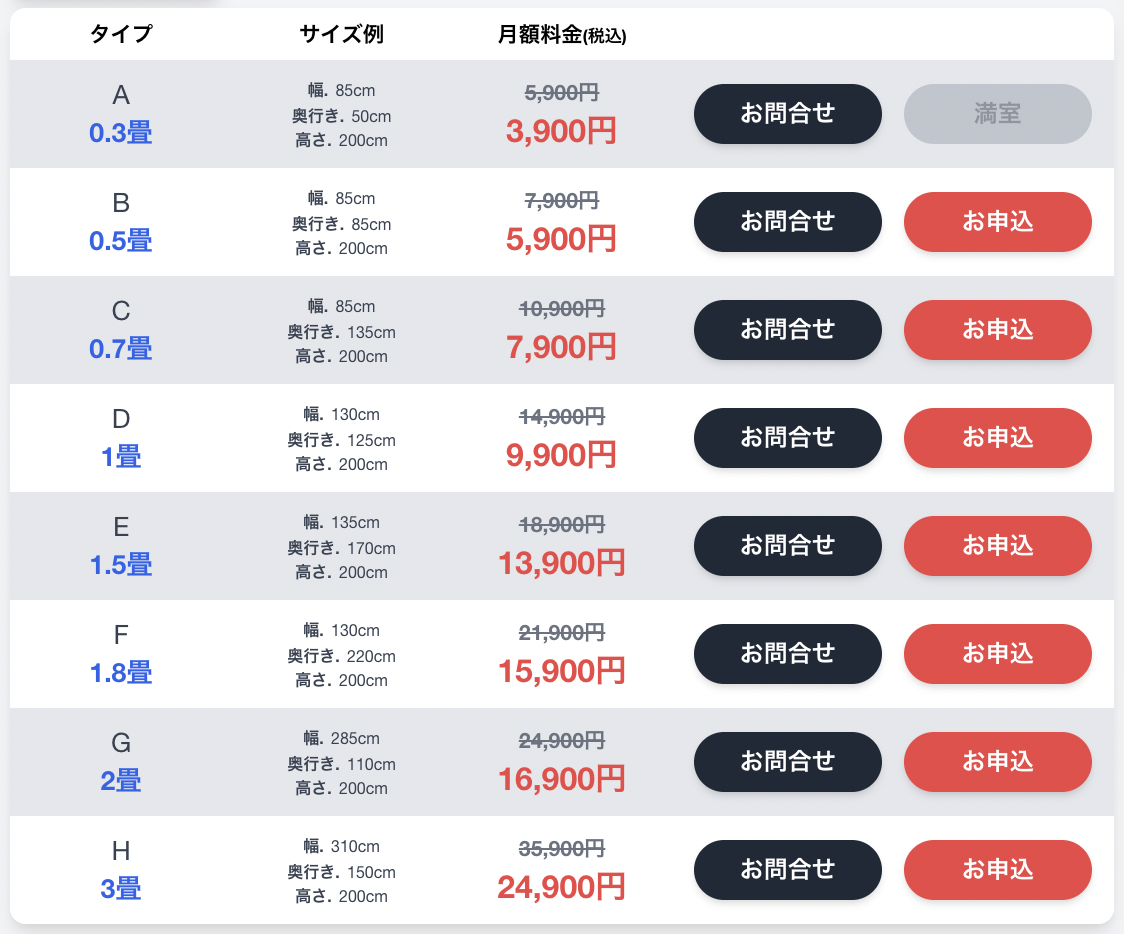Click the サイズ例 column header
The image size is (1124, 934).
pyautogui.click(x=341, y=35)
